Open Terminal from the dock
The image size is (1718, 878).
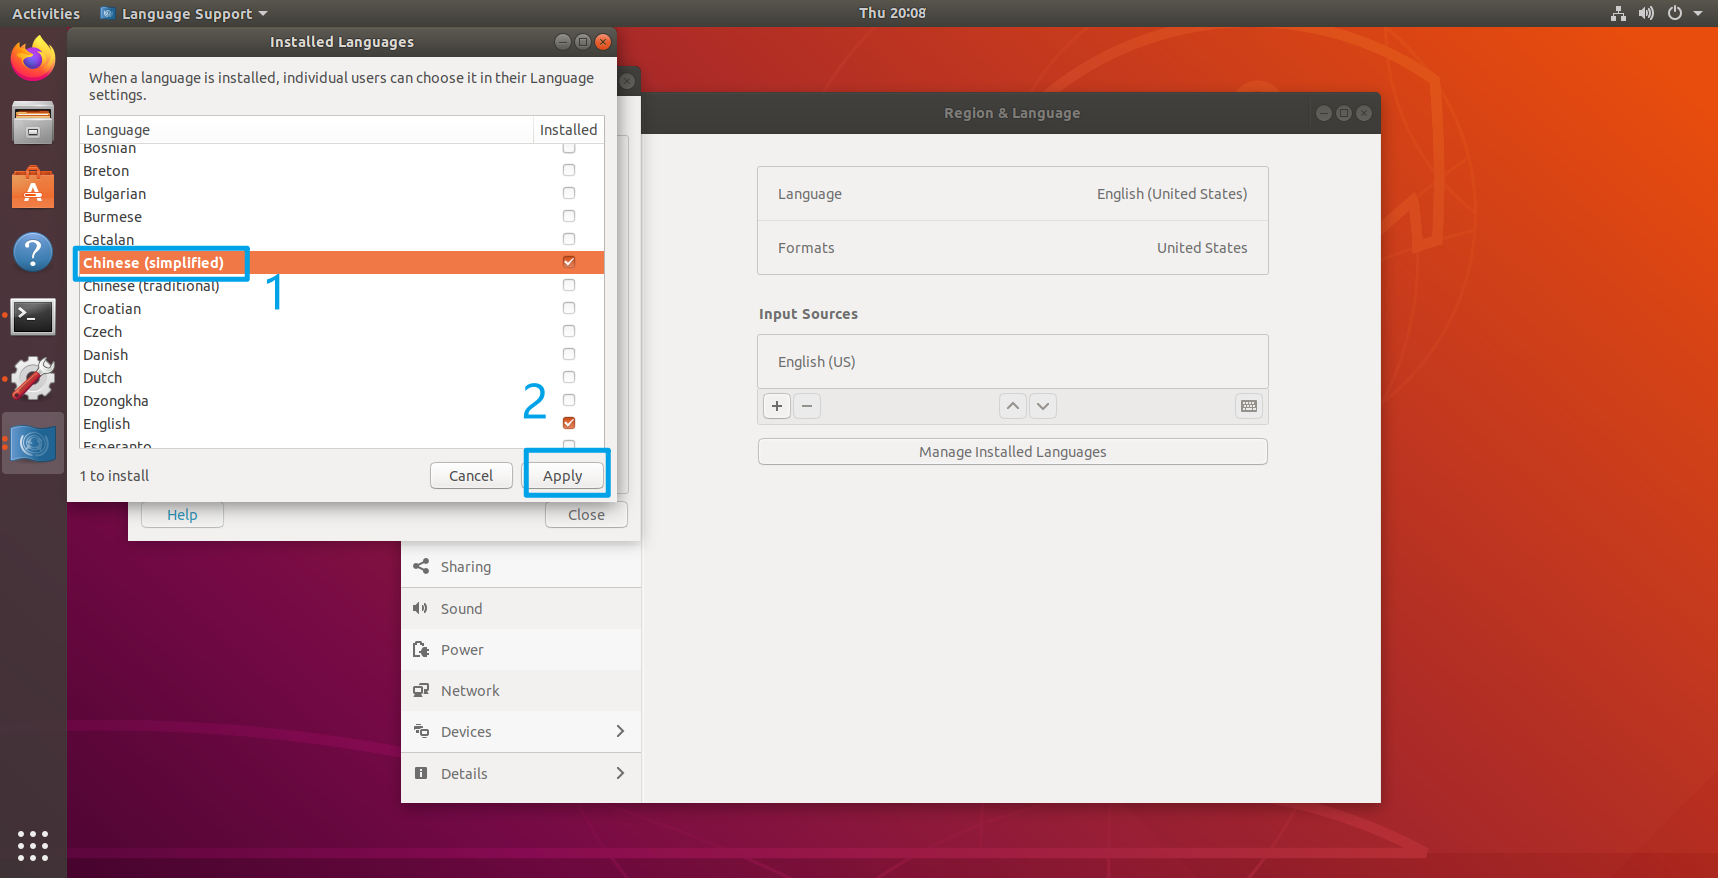click(33, 316)
